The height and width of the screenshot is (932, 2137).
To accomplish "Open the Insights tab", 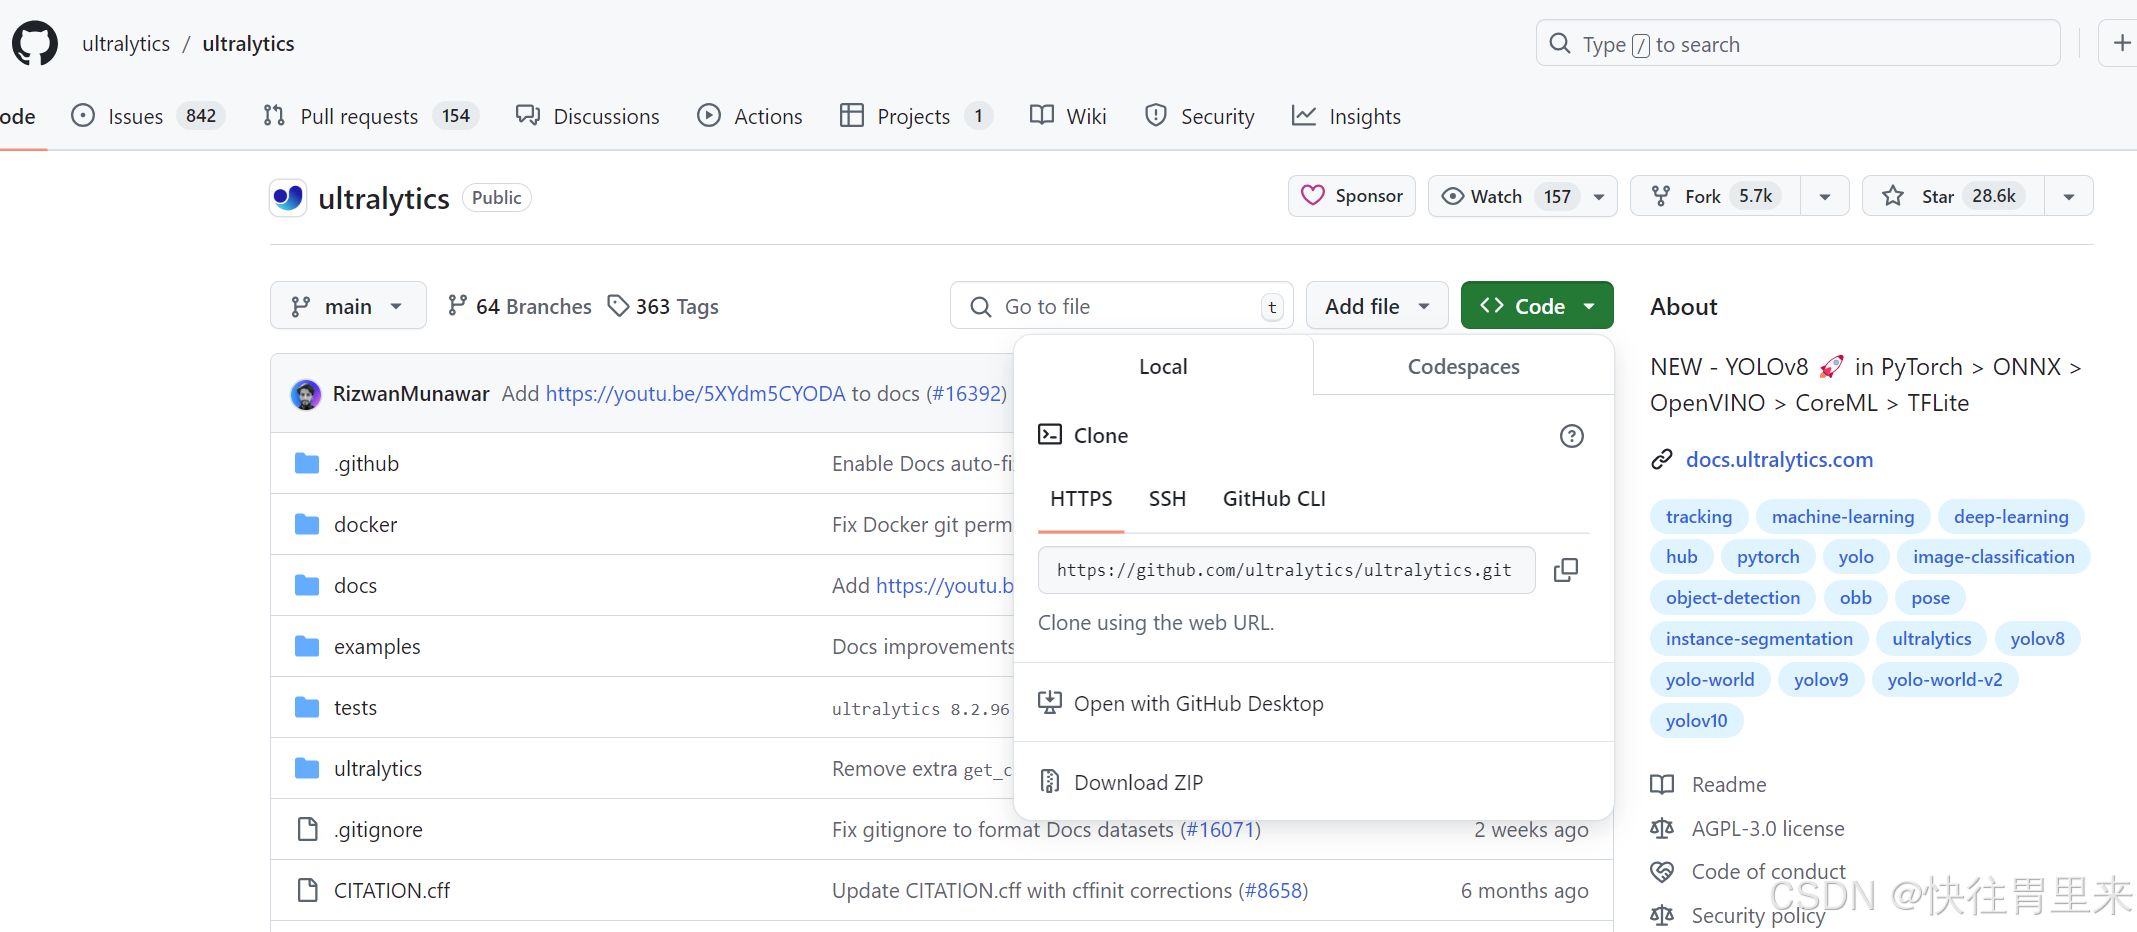I will pos(1346,116).
